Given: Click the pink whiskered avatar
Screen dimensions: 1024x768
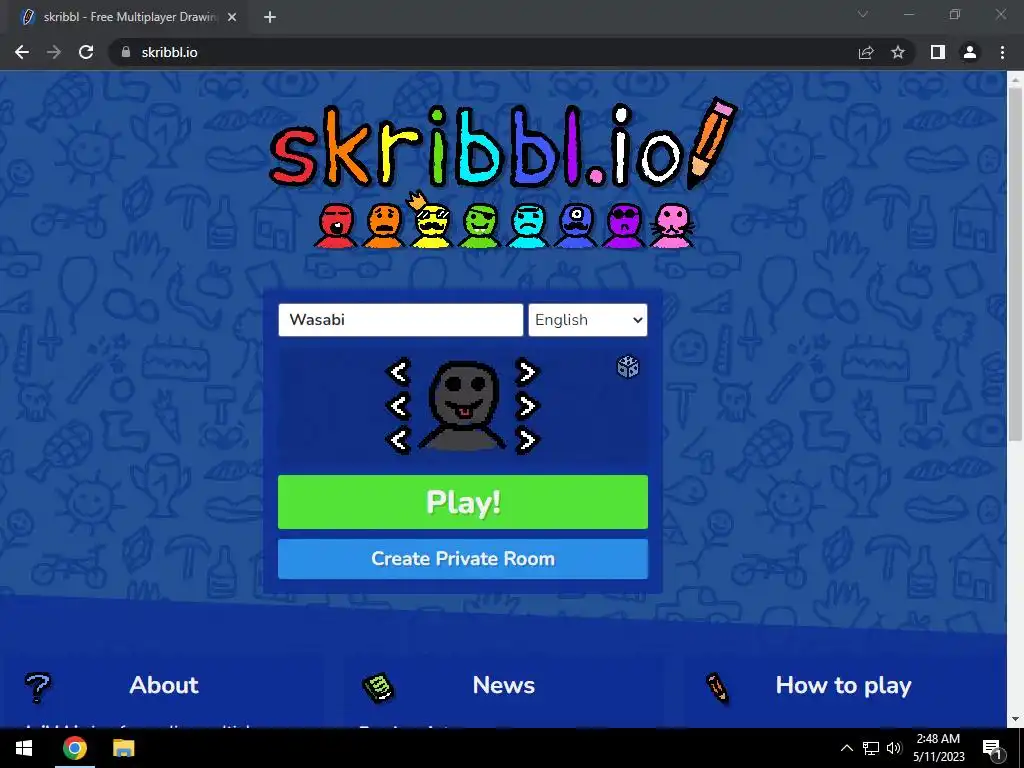Looking at the screenshot, I should pyautogui.click(x=673, y=226).
